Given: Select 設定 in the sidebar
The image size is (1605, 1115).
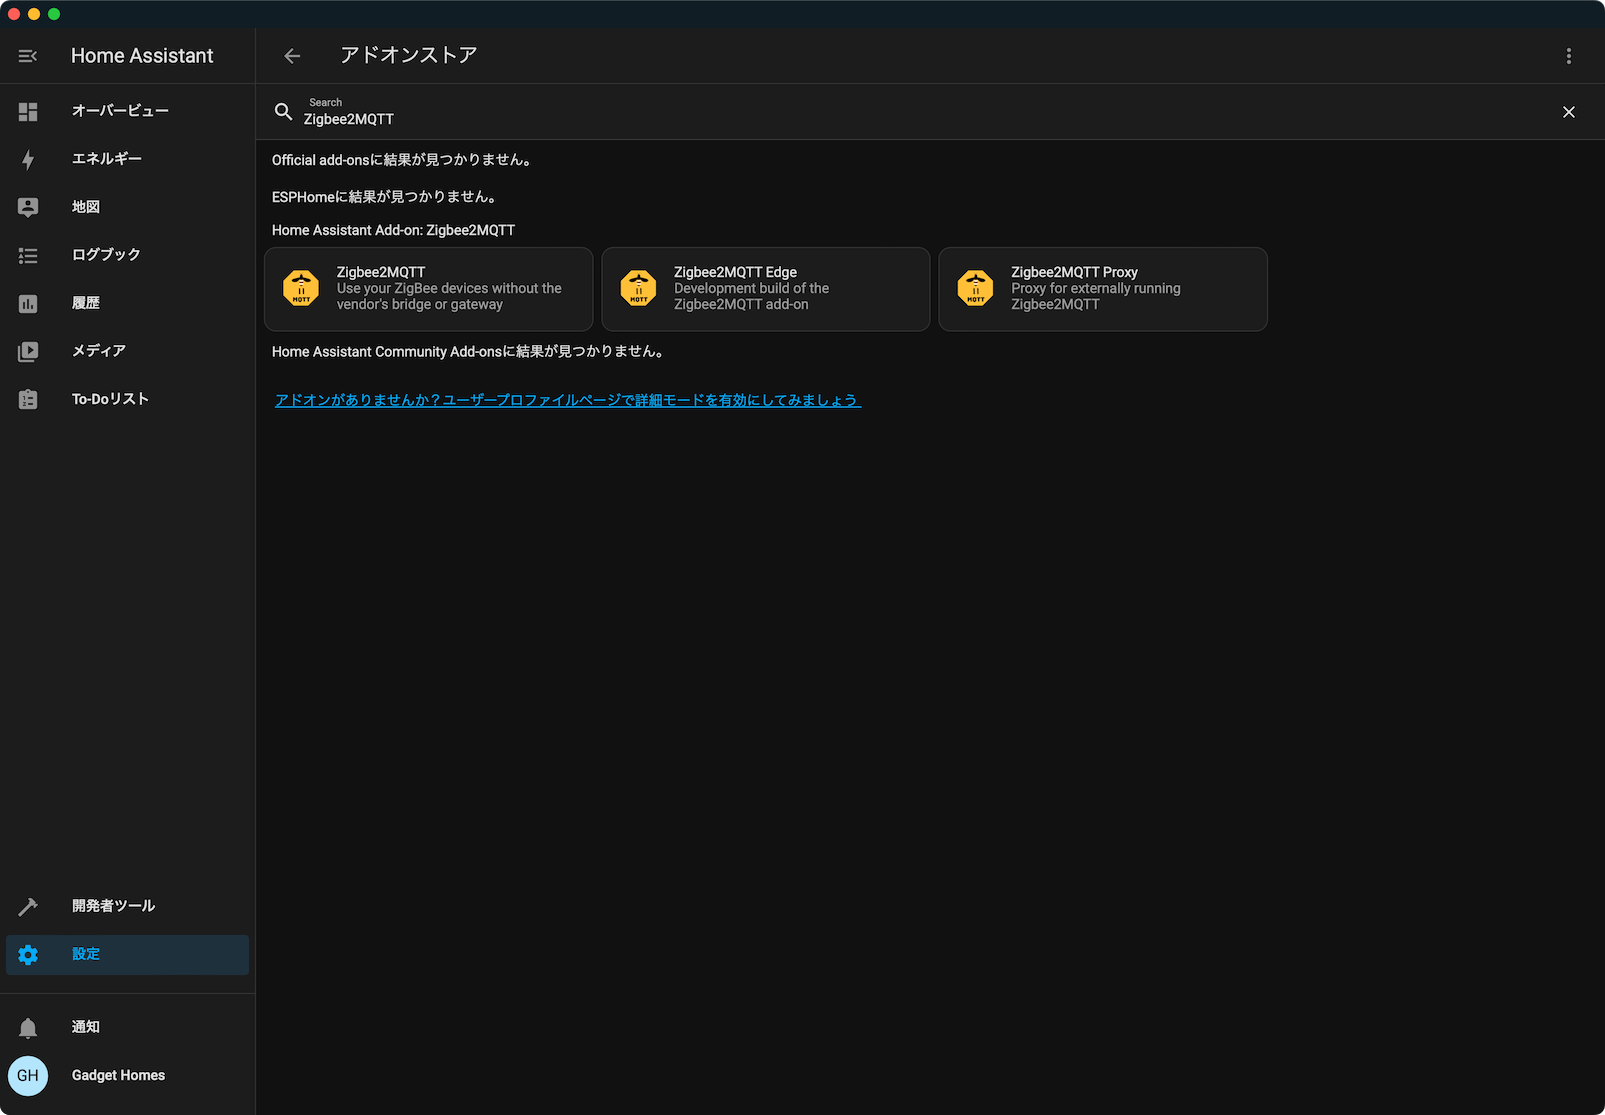Looking at the screenshot, I should tap(128, 954).
